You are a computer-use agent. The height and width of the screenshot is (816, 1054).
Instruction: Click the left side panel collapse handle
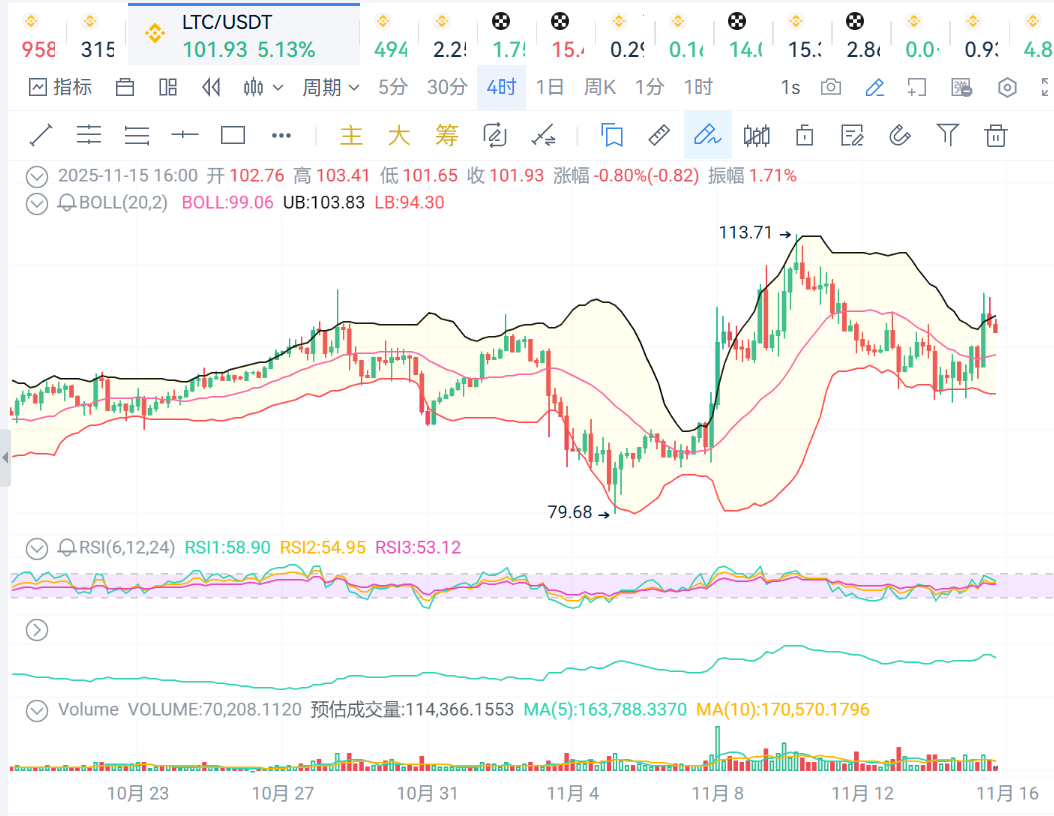point(5,458)
